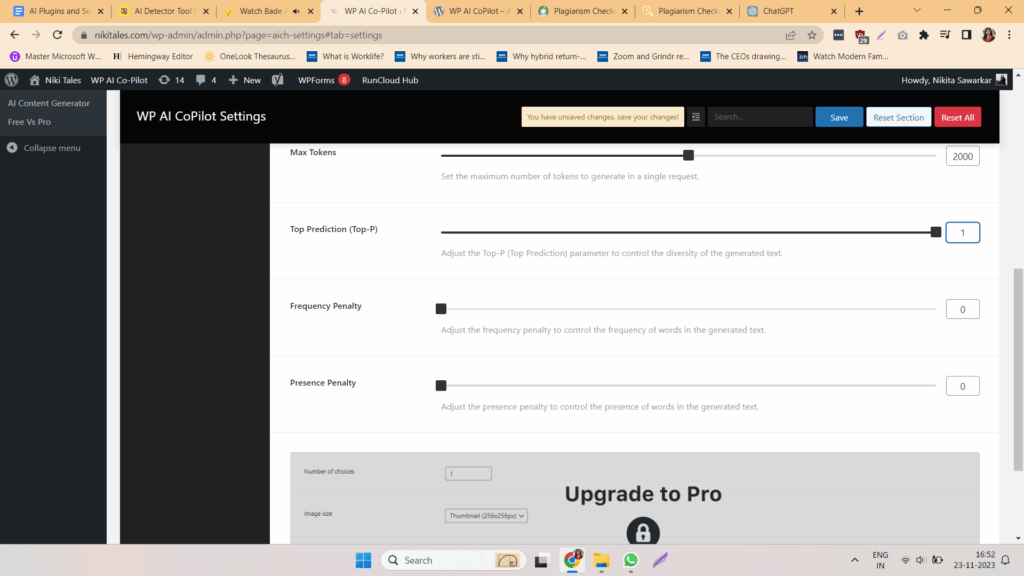Open Chrome from the taskbar
The image size is (1024, 576).
click(572, 560)
